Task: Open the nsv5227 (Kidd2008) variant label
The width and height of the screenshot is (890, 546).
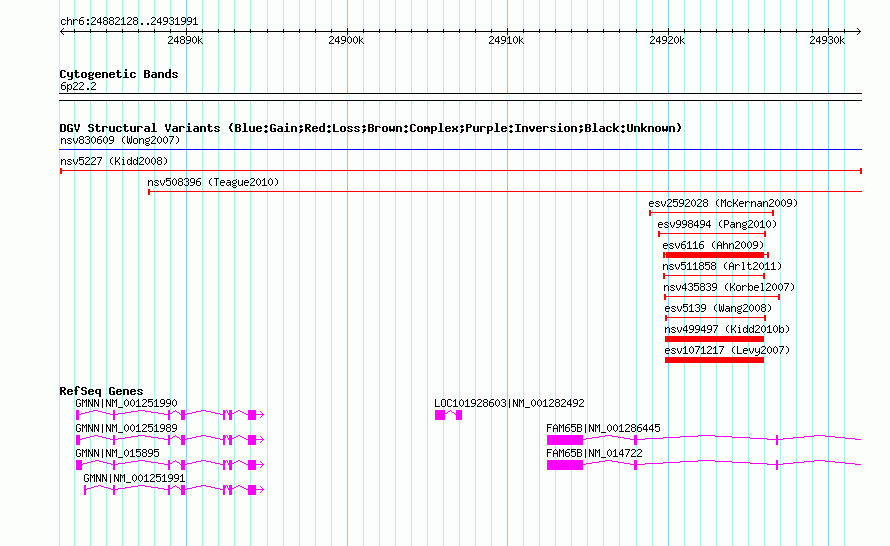Action: pyautogui.click(x=114, y=161)
